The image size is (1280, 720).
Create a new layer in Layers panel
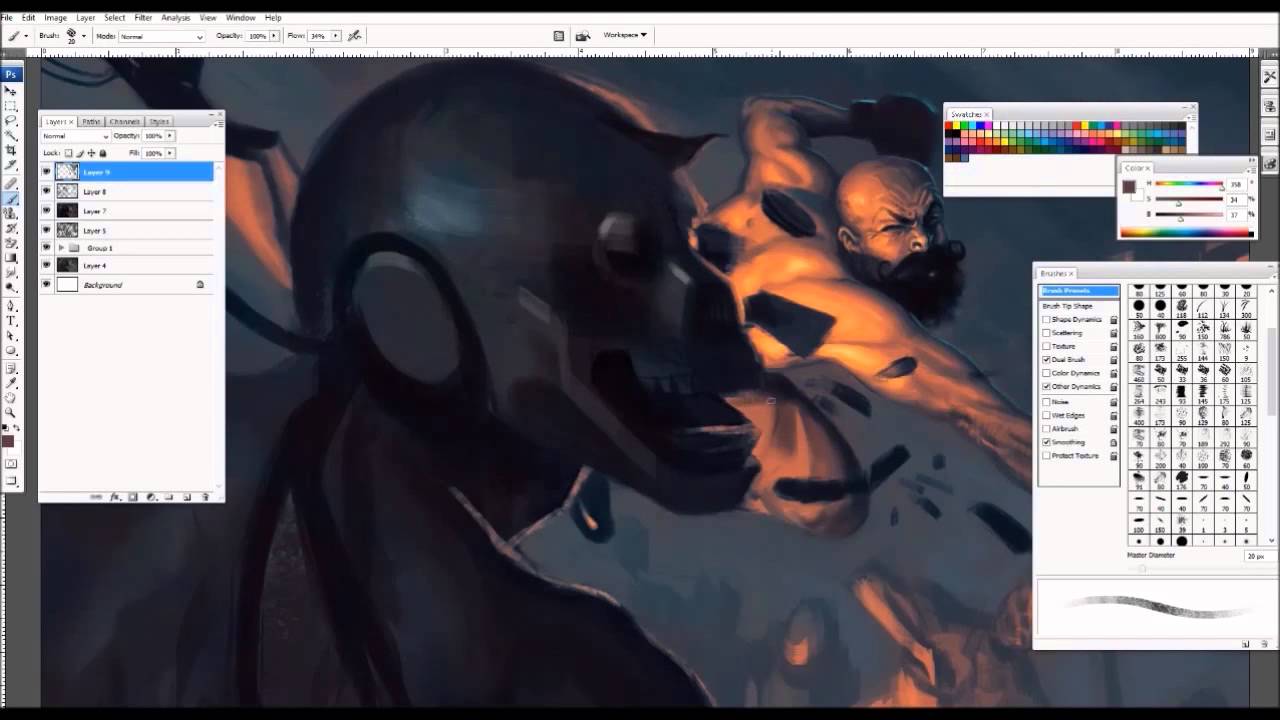point(187,497)
